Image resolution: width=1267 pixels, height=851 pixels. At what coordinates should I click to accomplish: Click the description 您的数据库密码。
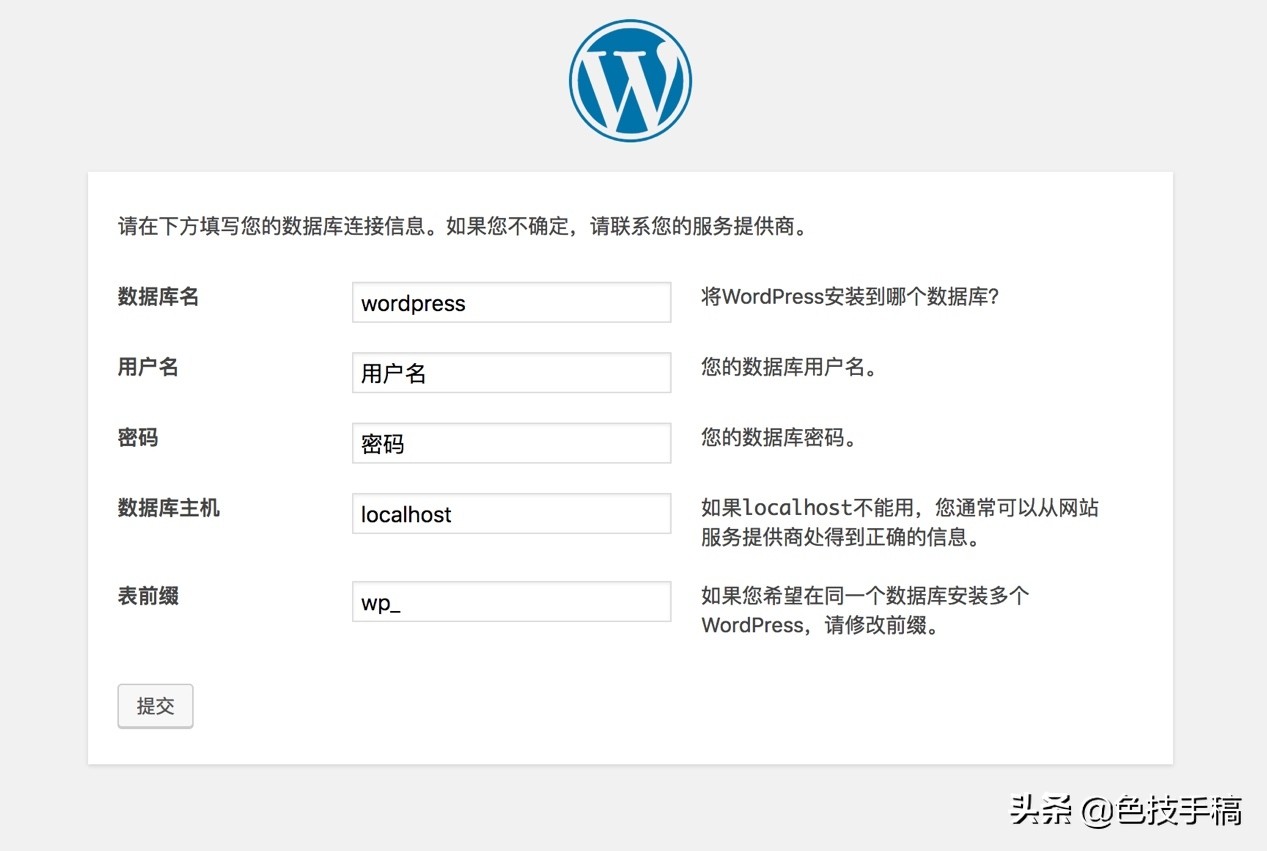tap(779, 438)
